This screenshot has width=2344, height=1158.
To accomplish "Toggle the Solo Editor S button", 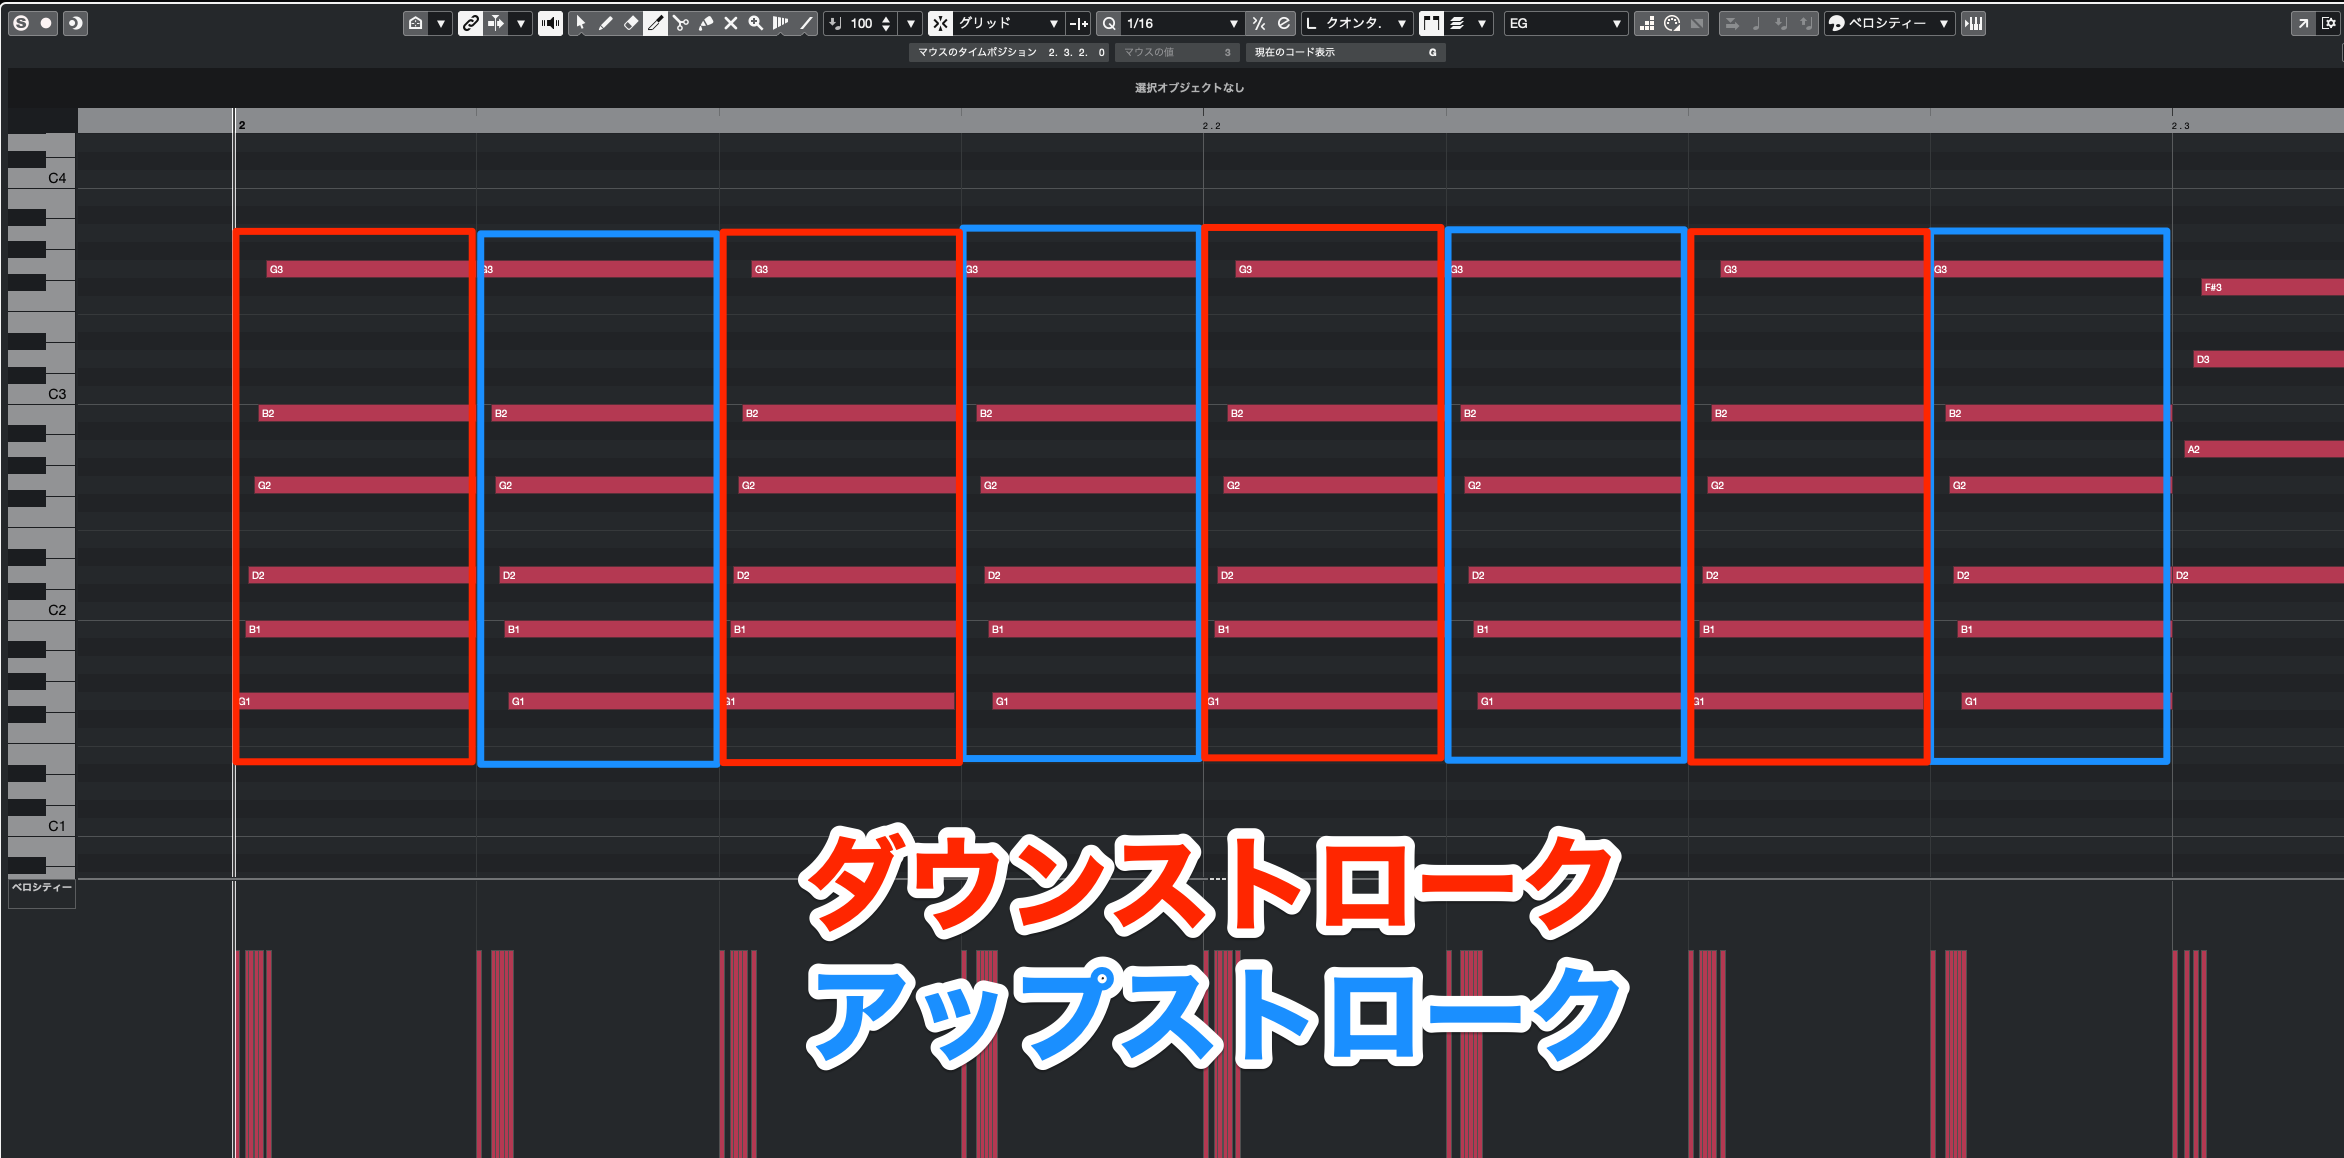I will tap(21, 23).
